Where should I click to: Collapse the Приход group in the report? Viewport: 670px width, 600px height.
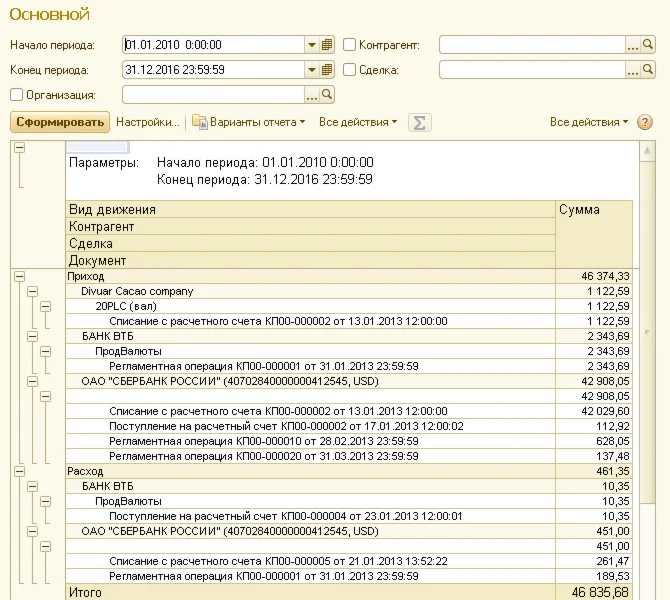[x=19, y=276]
